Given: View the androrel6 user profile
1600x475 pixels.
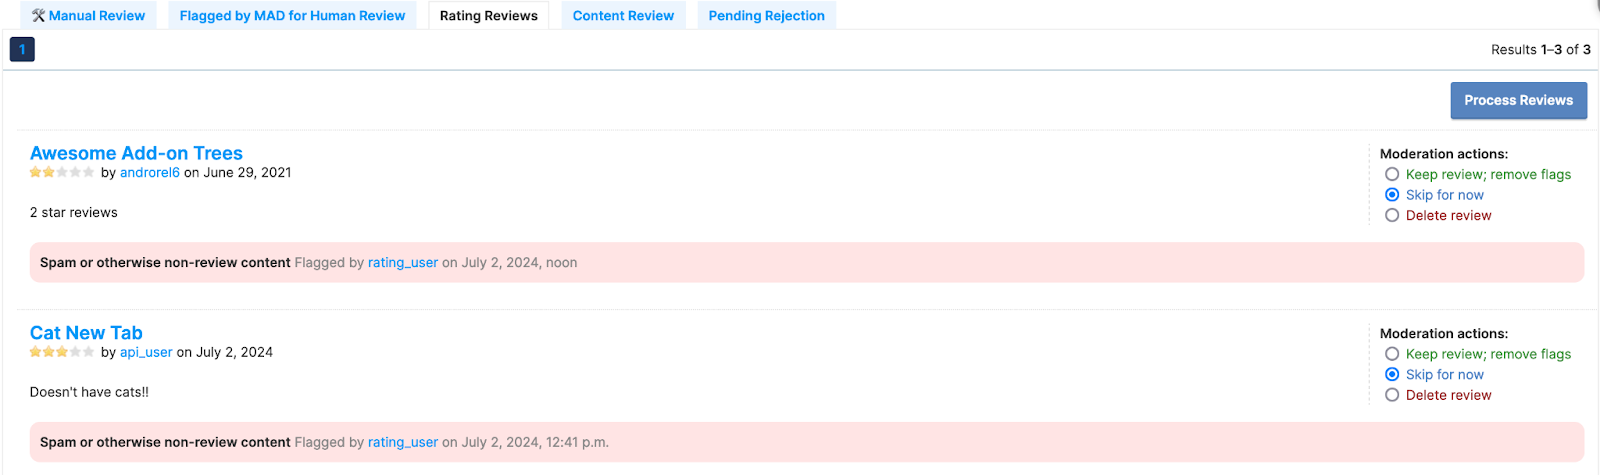Looking at the screenshot, I should click(x=150, y=172).
